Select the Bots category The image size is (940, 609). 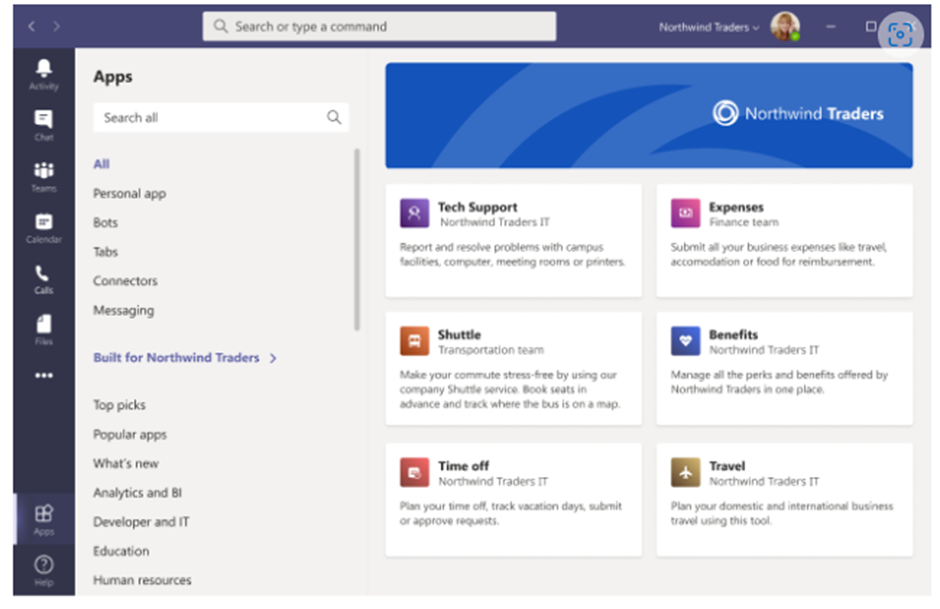click(x=106, y=222)
